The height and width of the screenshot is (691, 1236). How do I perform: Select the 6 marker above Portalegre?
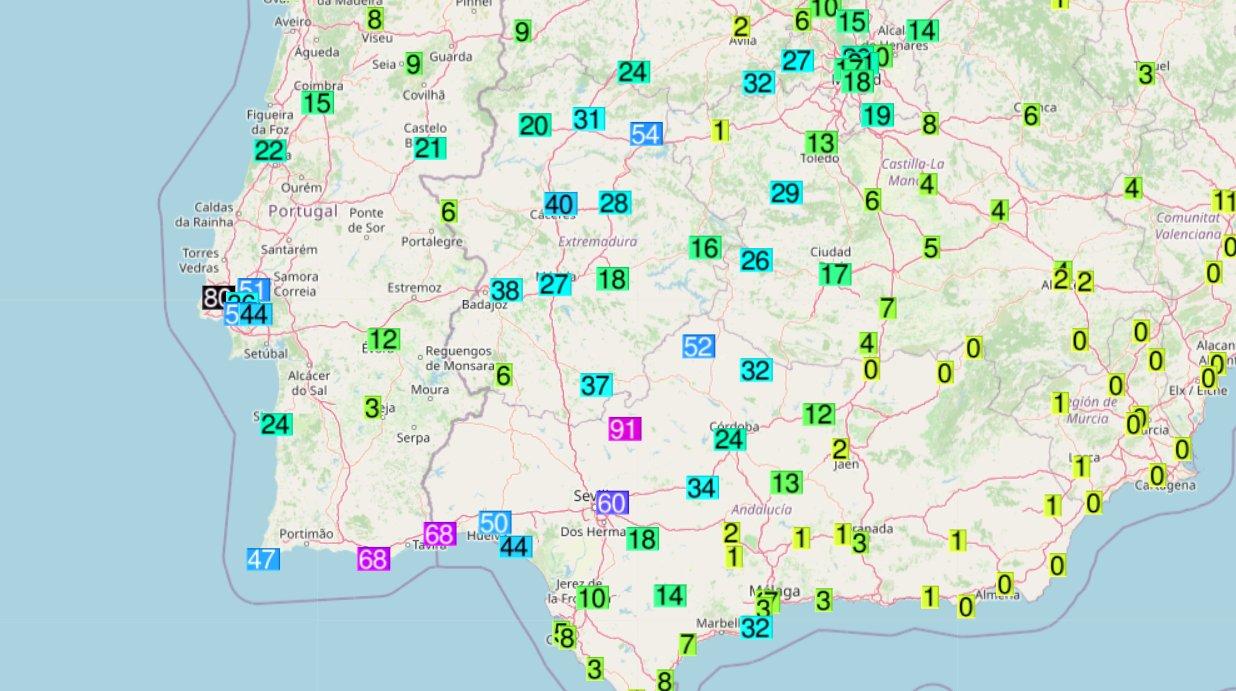coord(448,212)
